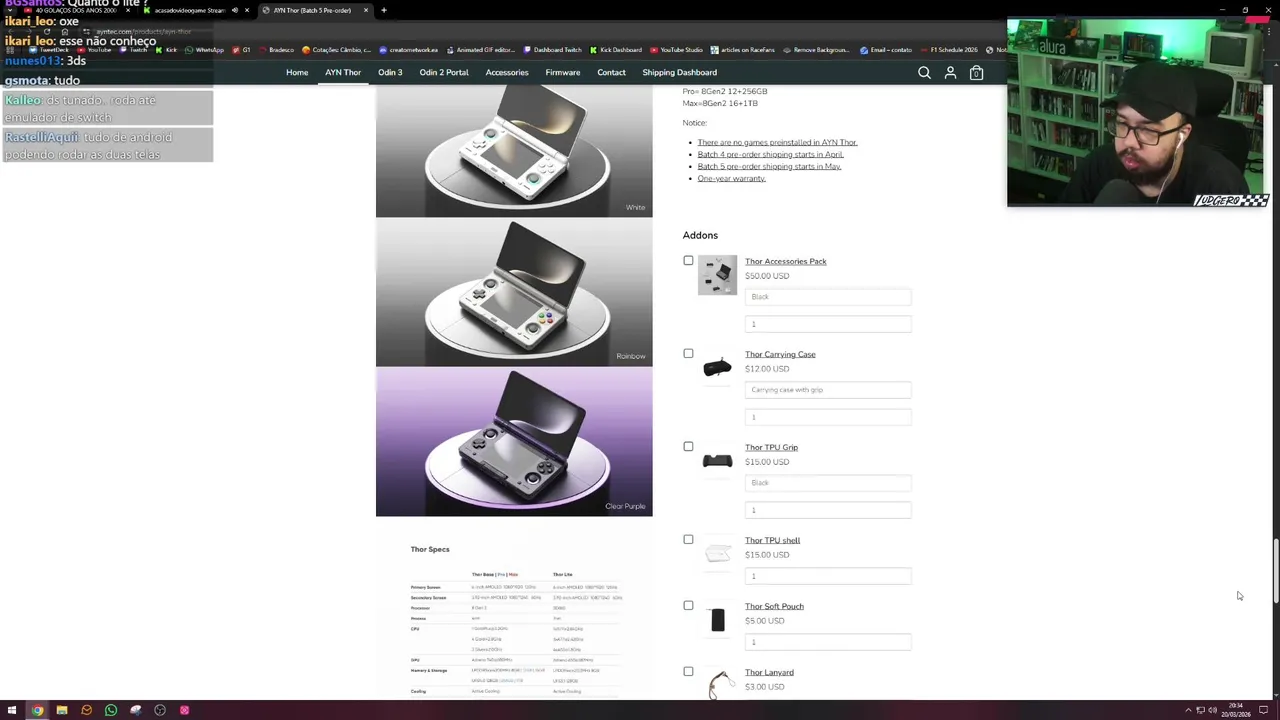Open the shopping bag cart icon

point(976,72)
